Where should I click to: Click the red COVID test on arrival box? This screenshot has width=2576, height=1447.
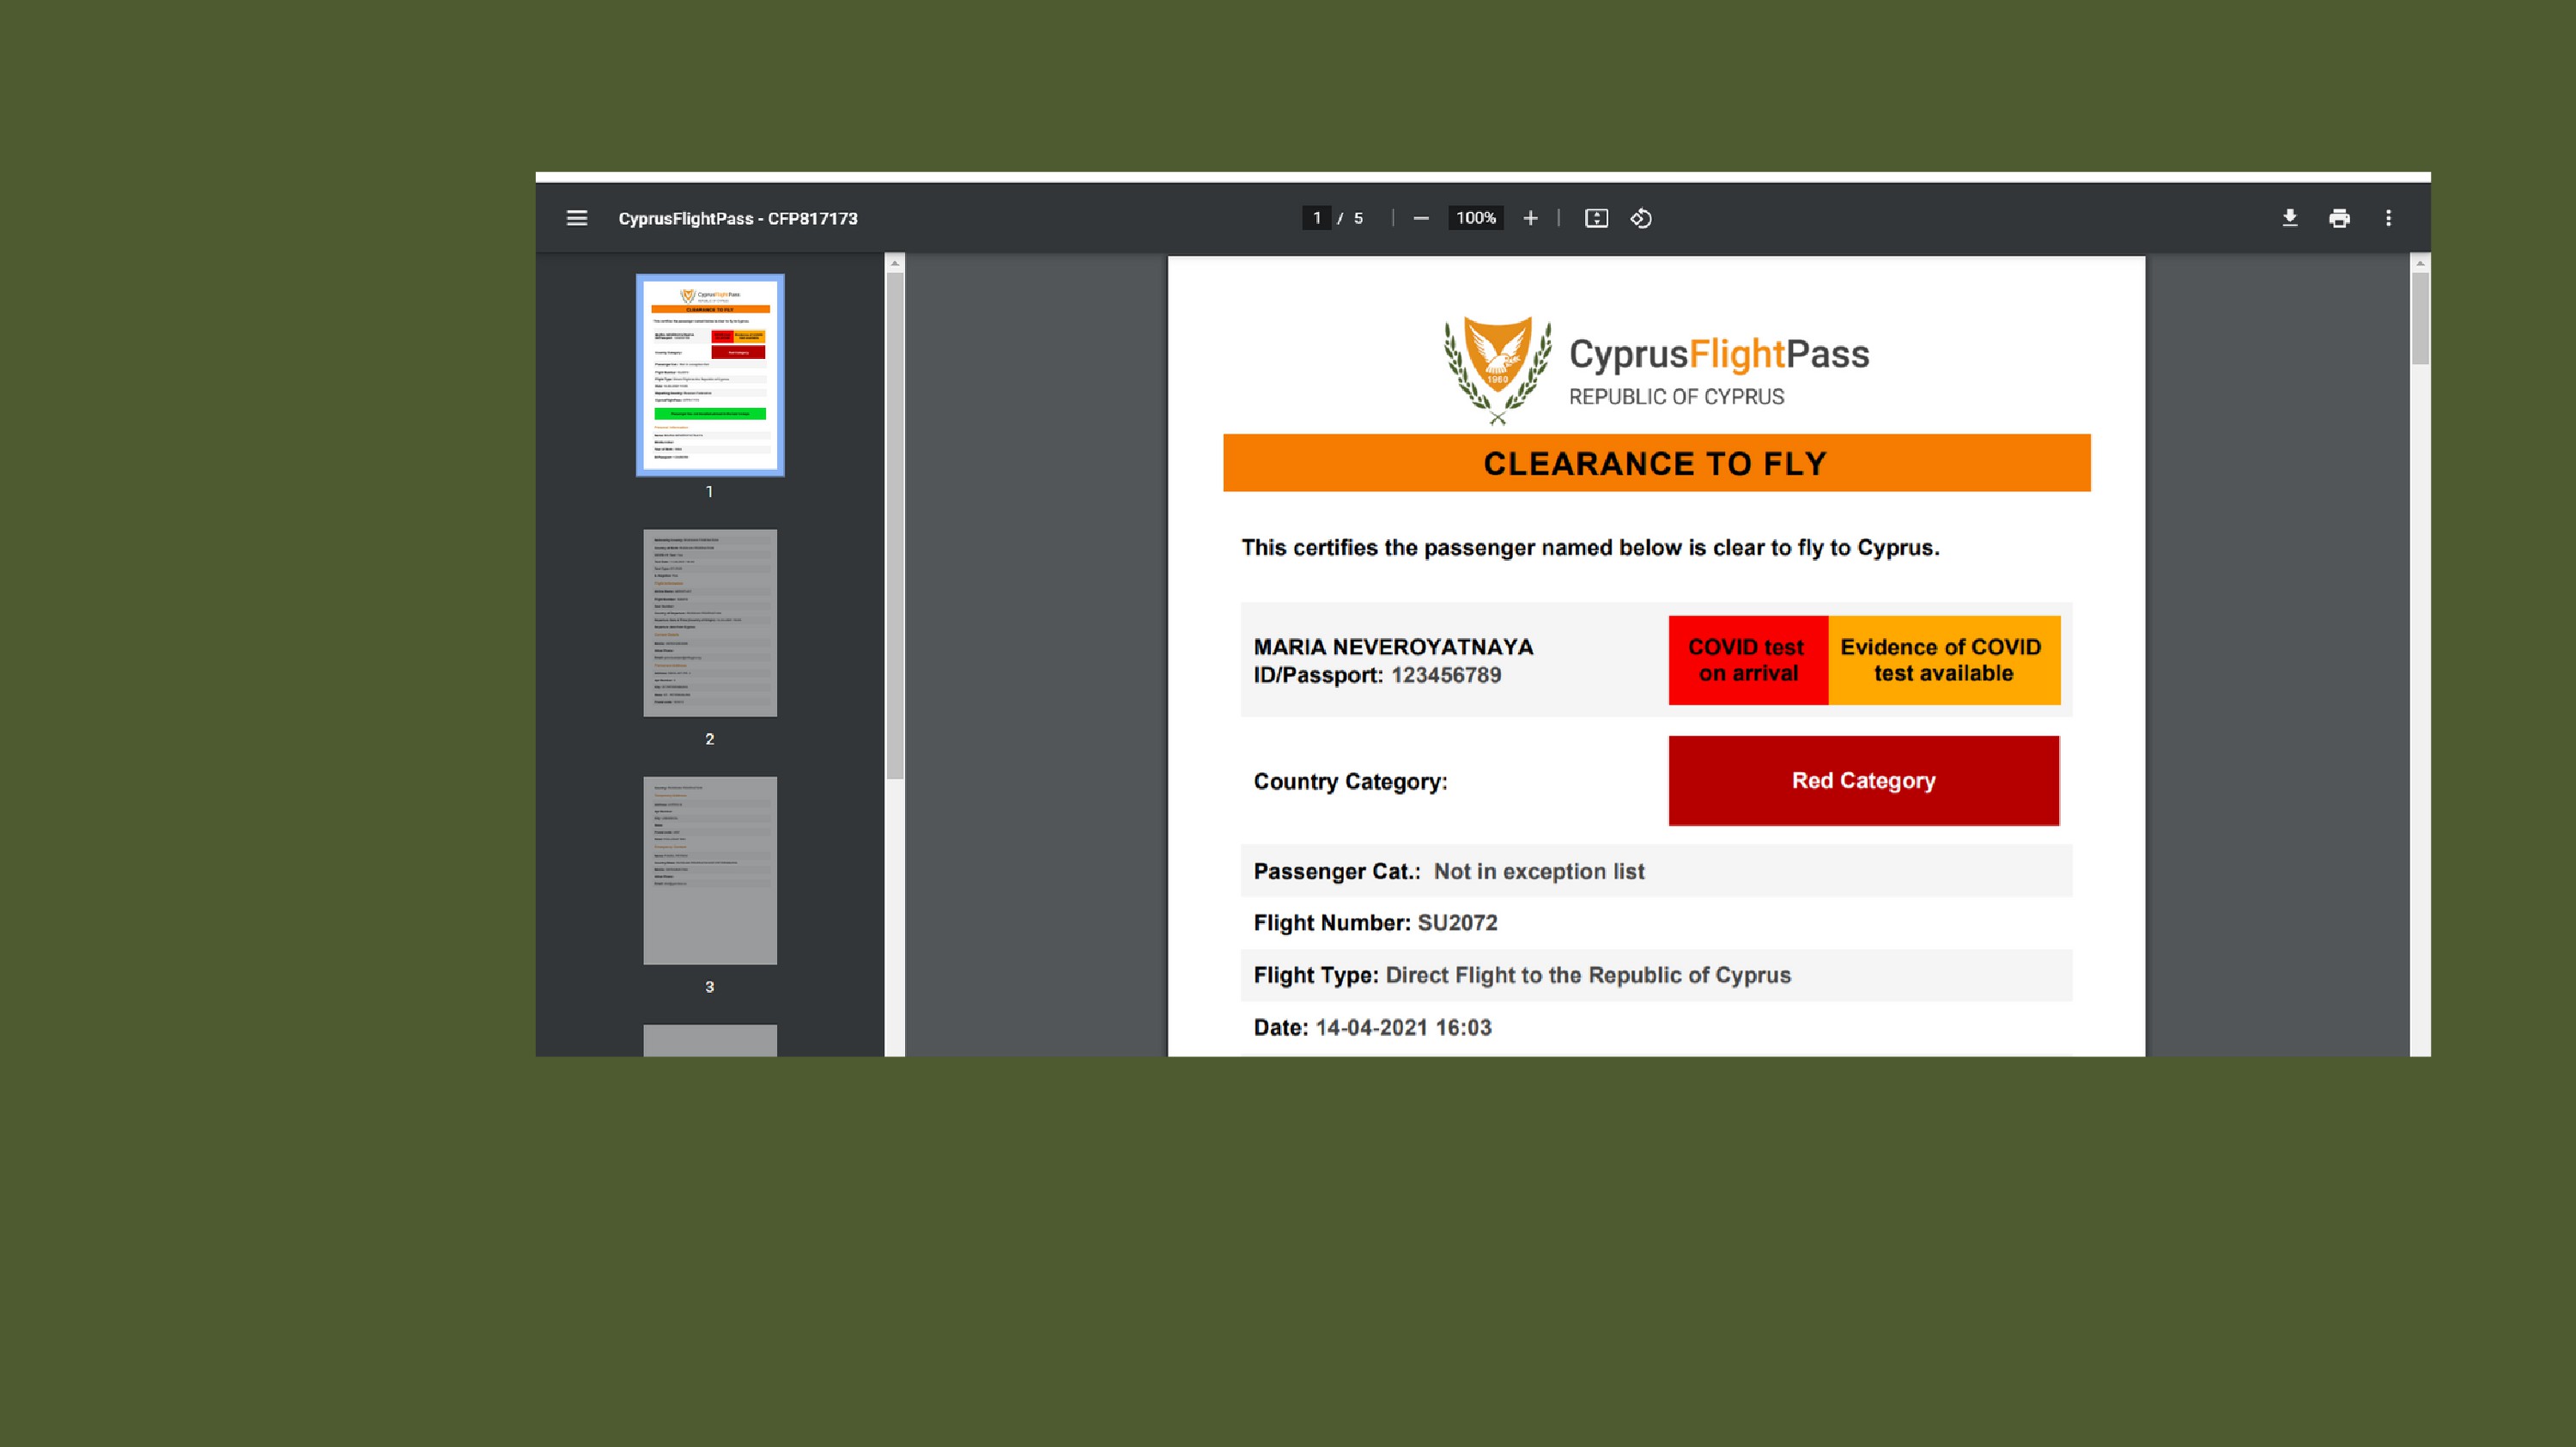tap(1748, 660)
